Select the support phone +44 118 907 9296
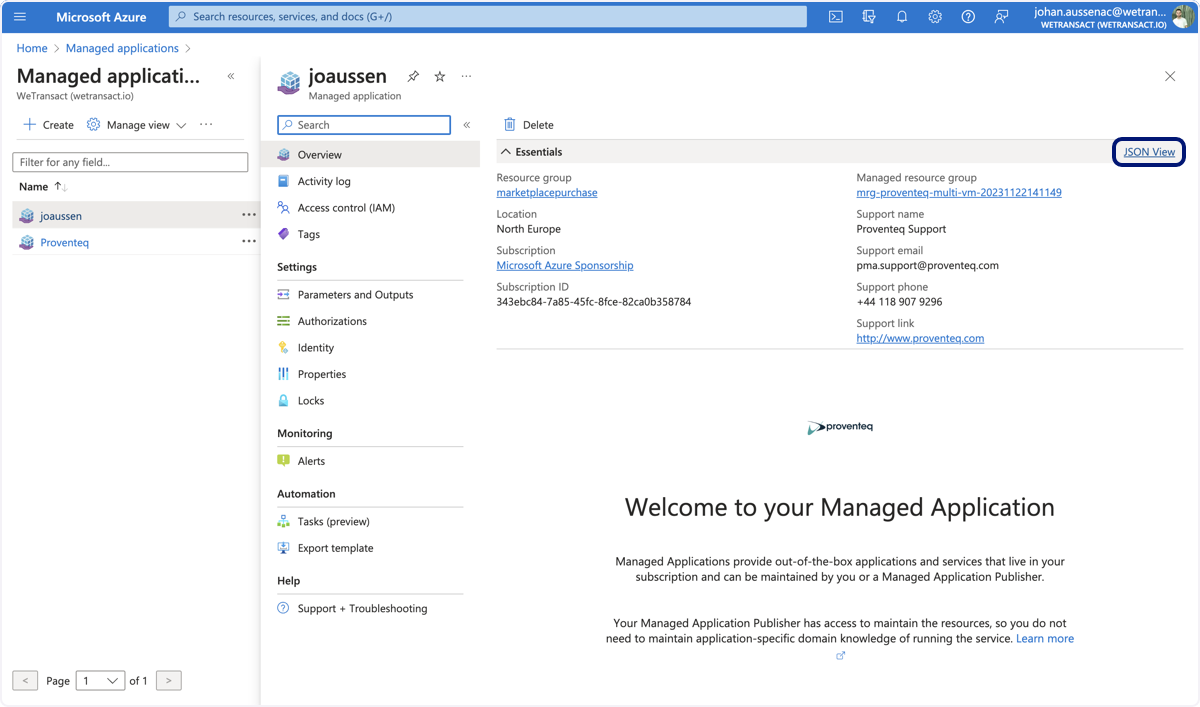The width and height of the screenshot is (1200, 707). [899, 302]
